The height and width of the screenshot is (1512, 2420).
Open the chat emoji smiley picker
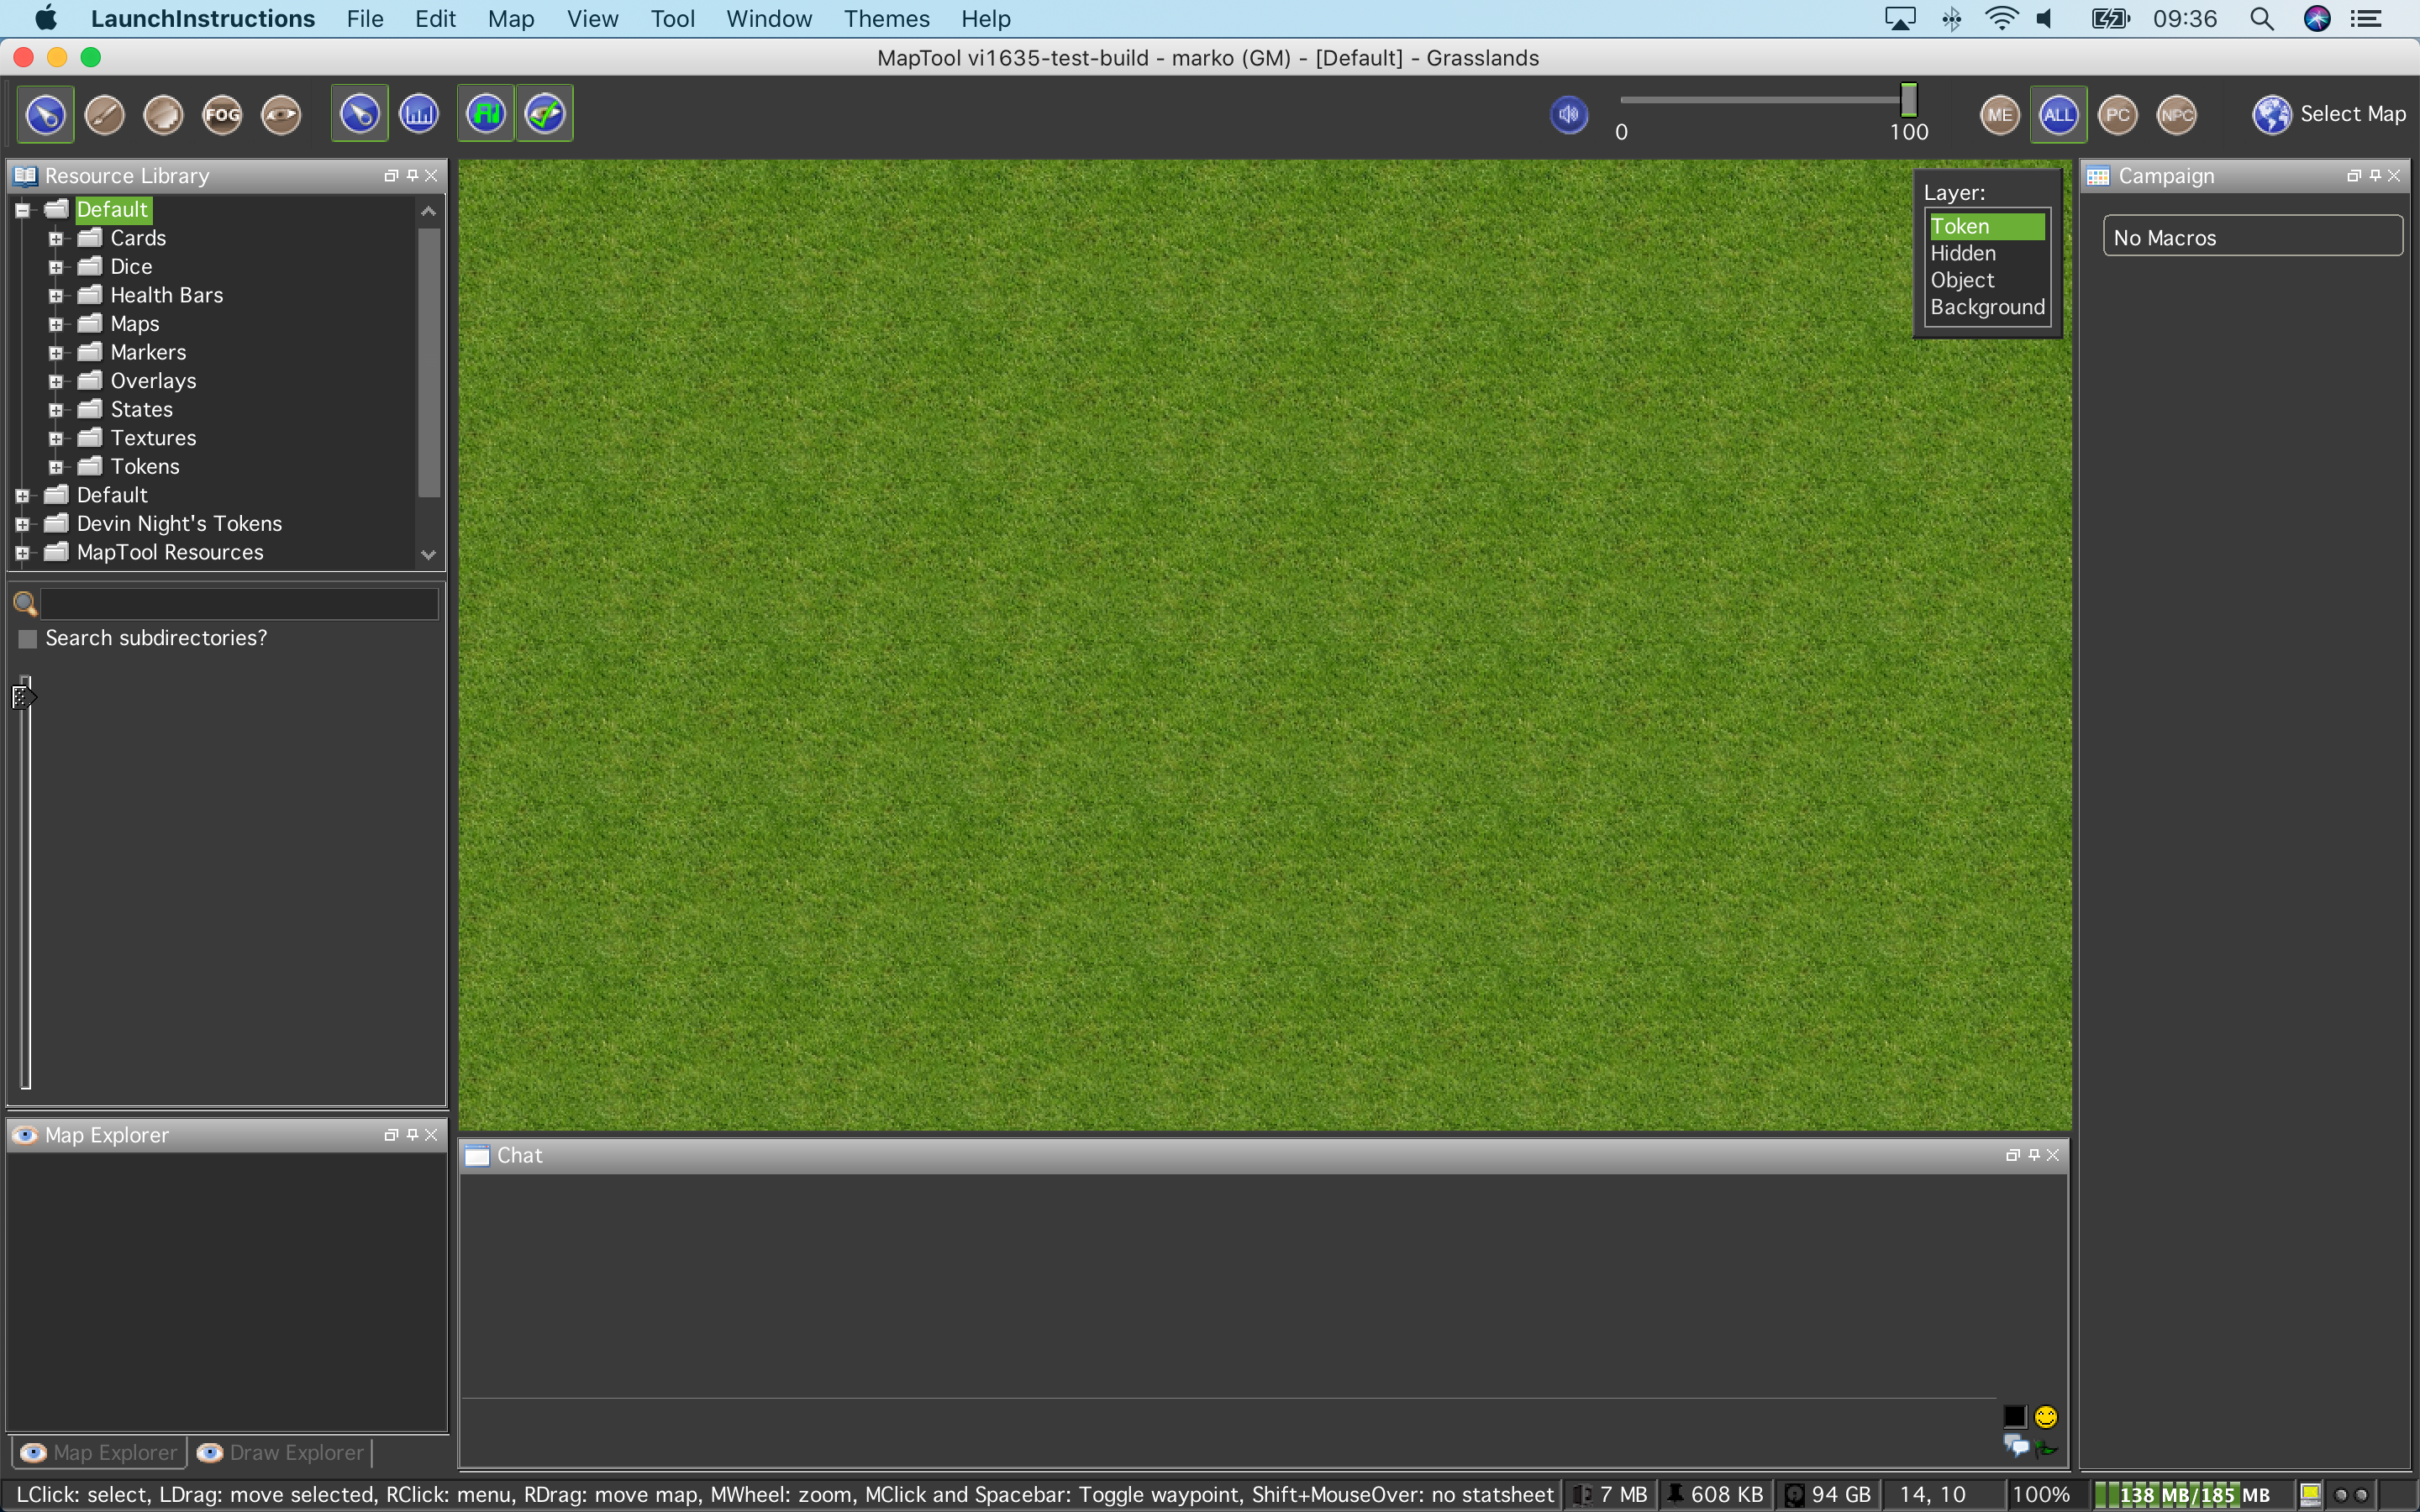pos(2046,1416)
